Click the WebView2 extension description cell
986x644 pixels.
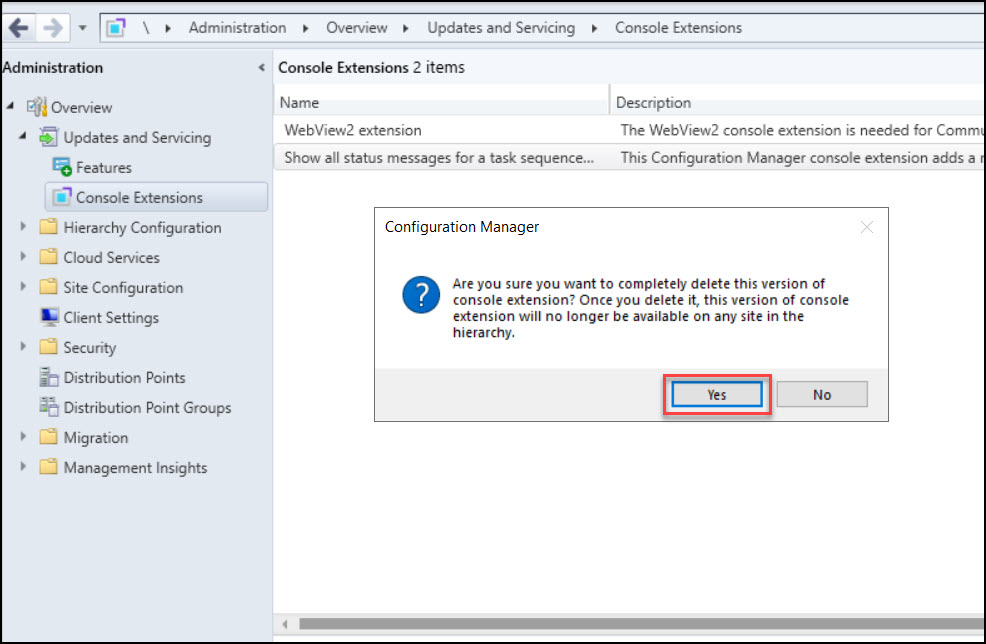802,130
